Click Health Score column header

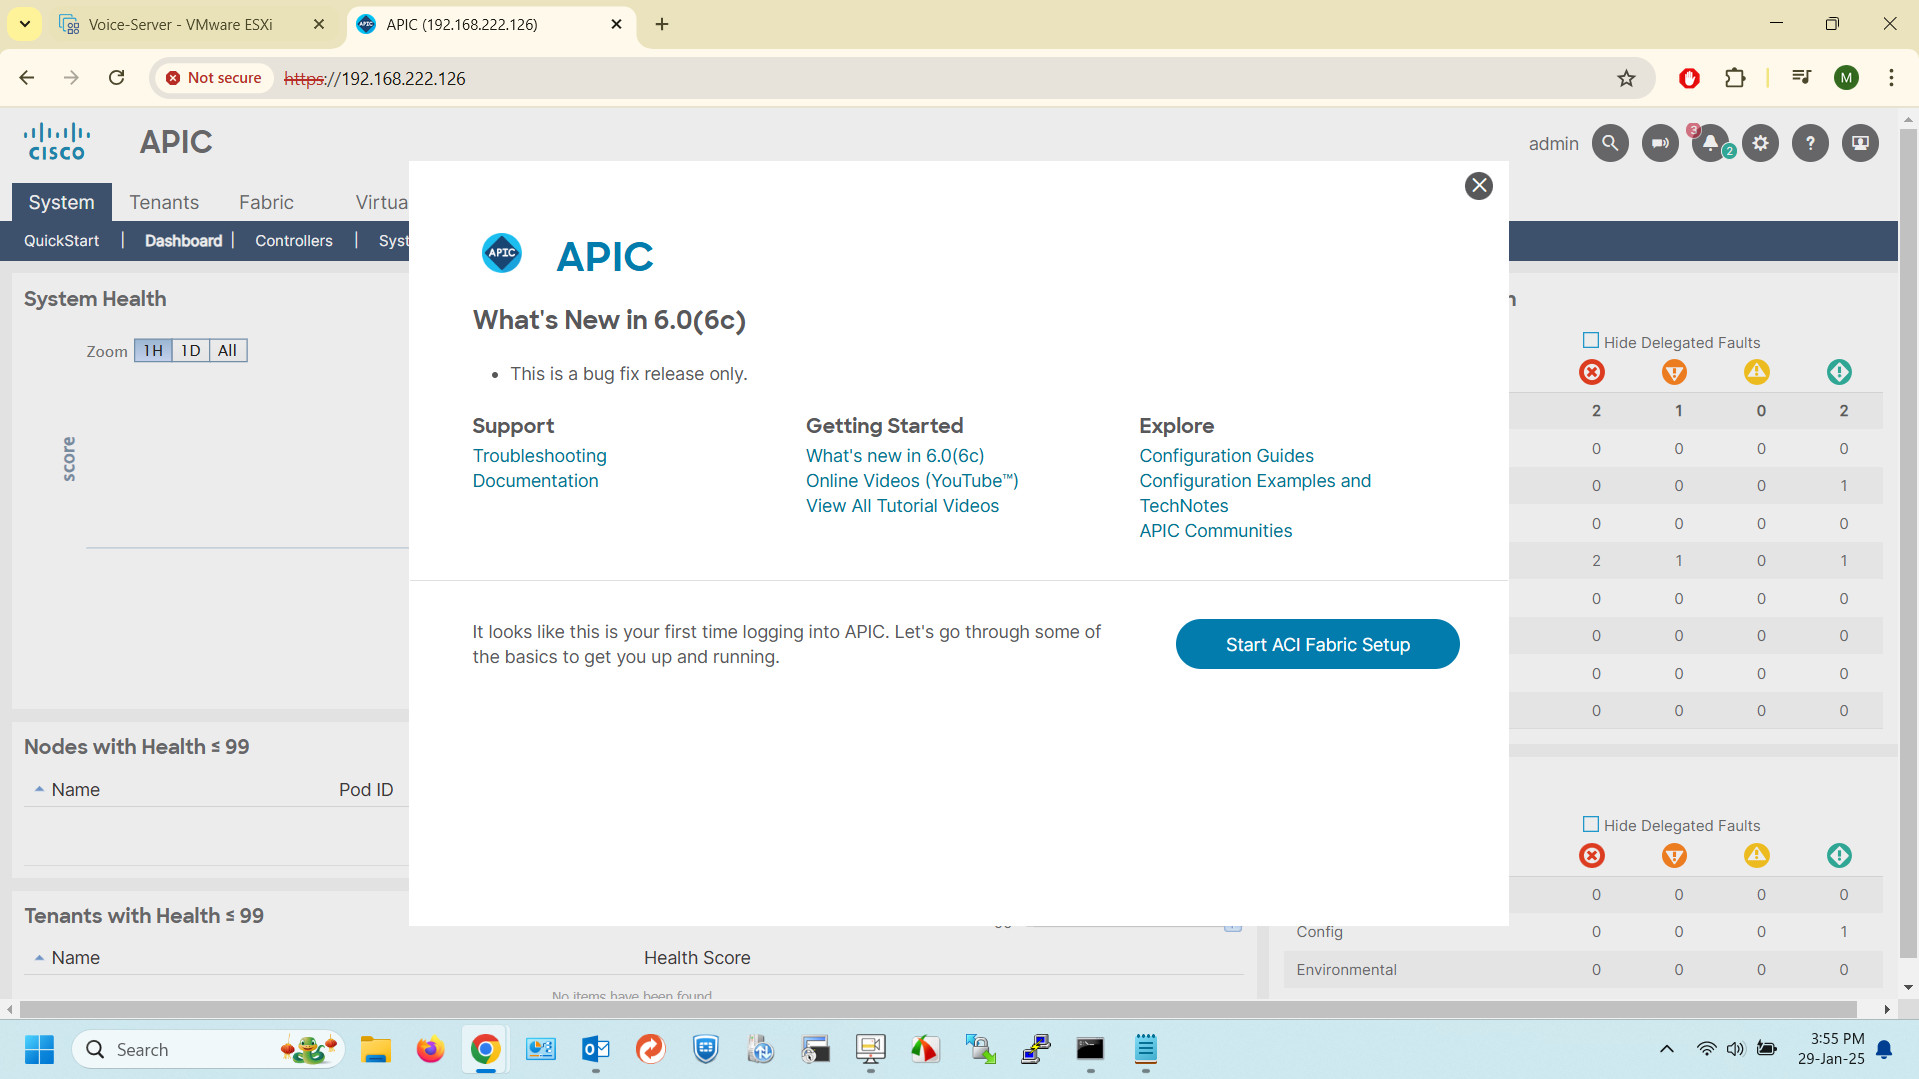[697, 958]
